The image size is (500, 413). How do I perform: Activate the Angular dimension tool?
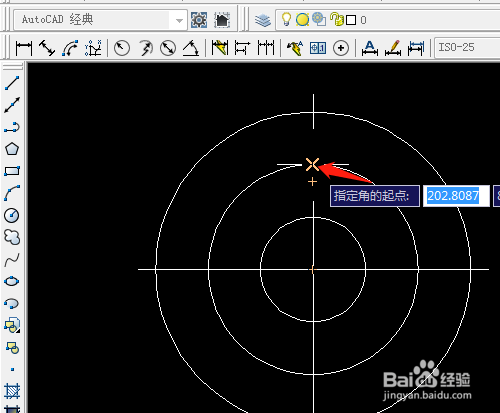pyautogui.click(x=191, y=48)
